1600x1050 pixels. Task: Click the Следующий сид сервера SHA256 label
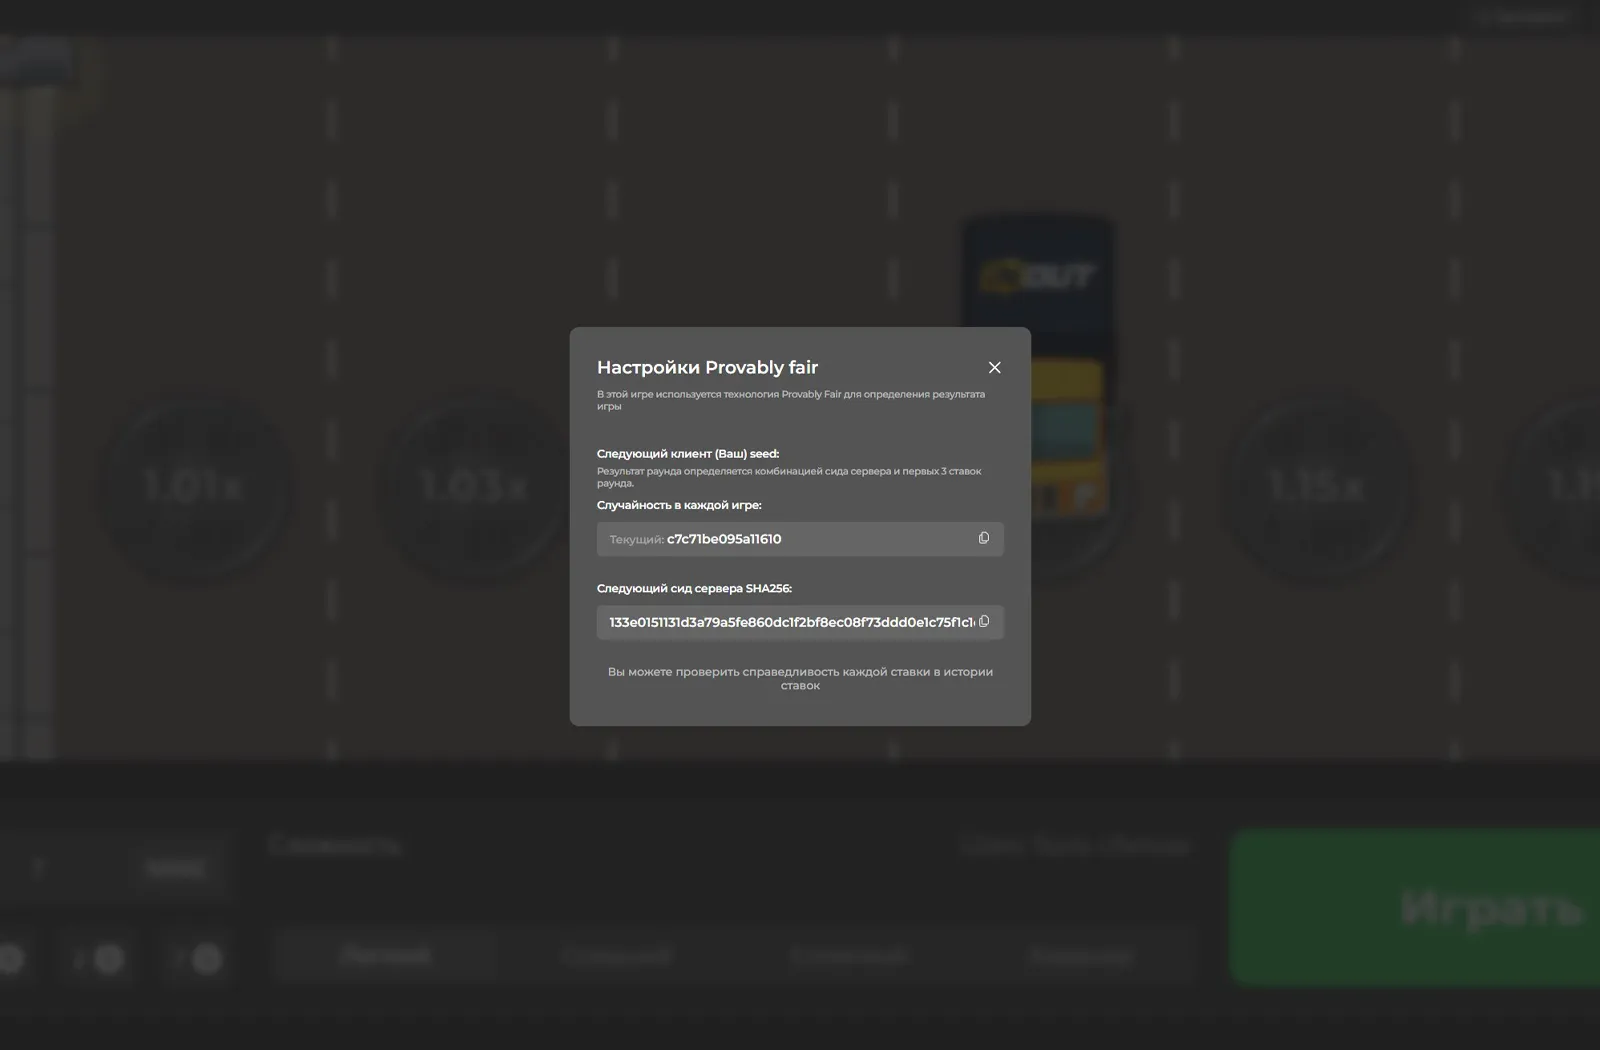point(694,589)
